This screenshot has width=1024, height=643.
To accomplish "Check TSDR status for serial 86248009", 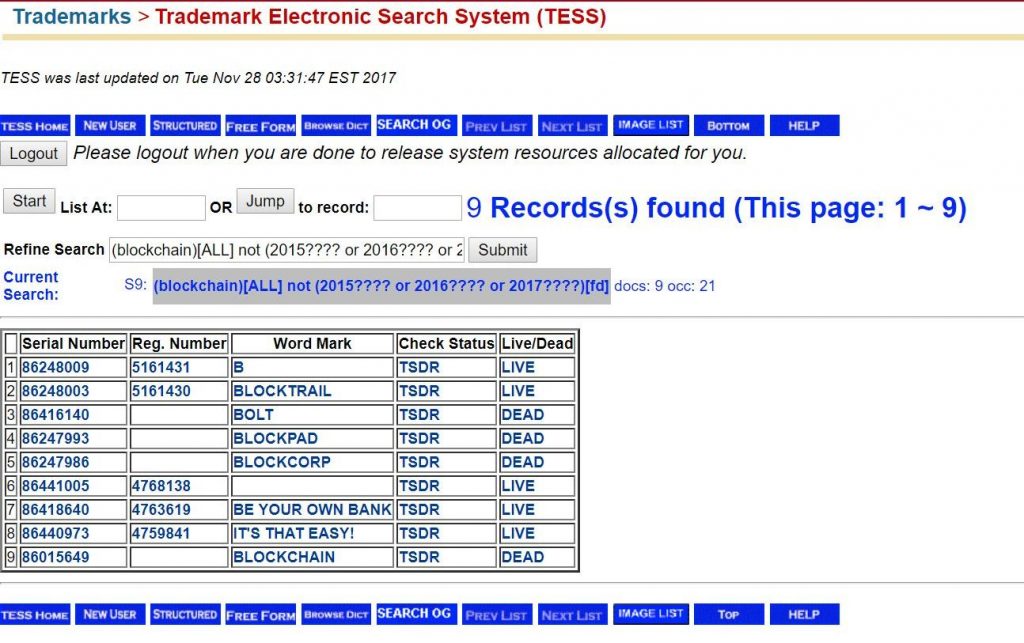I will (x=419, y=368).
